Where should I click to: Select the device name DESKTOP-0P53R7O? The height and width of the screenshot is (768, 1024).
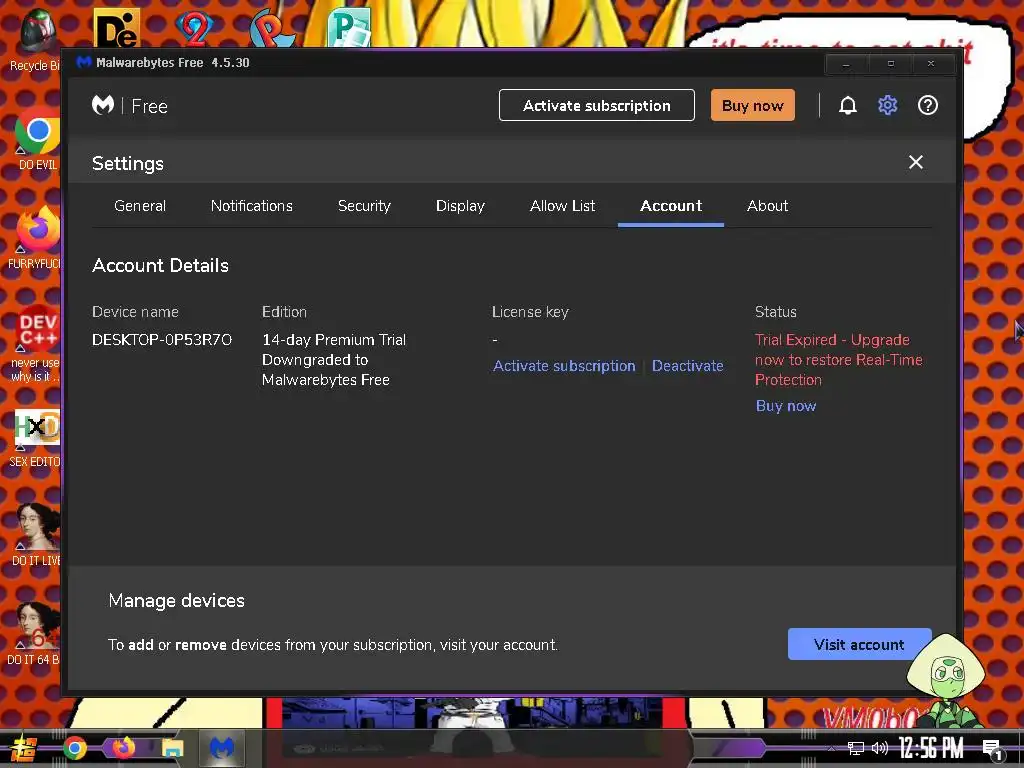click(x=162, y=340)
